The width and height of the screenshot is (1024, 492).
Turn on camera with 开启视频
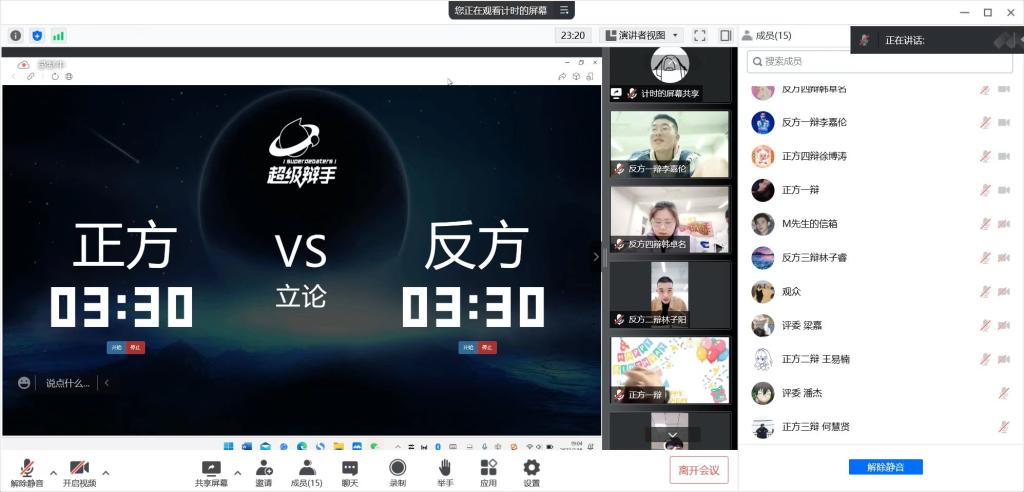(79, 468)
